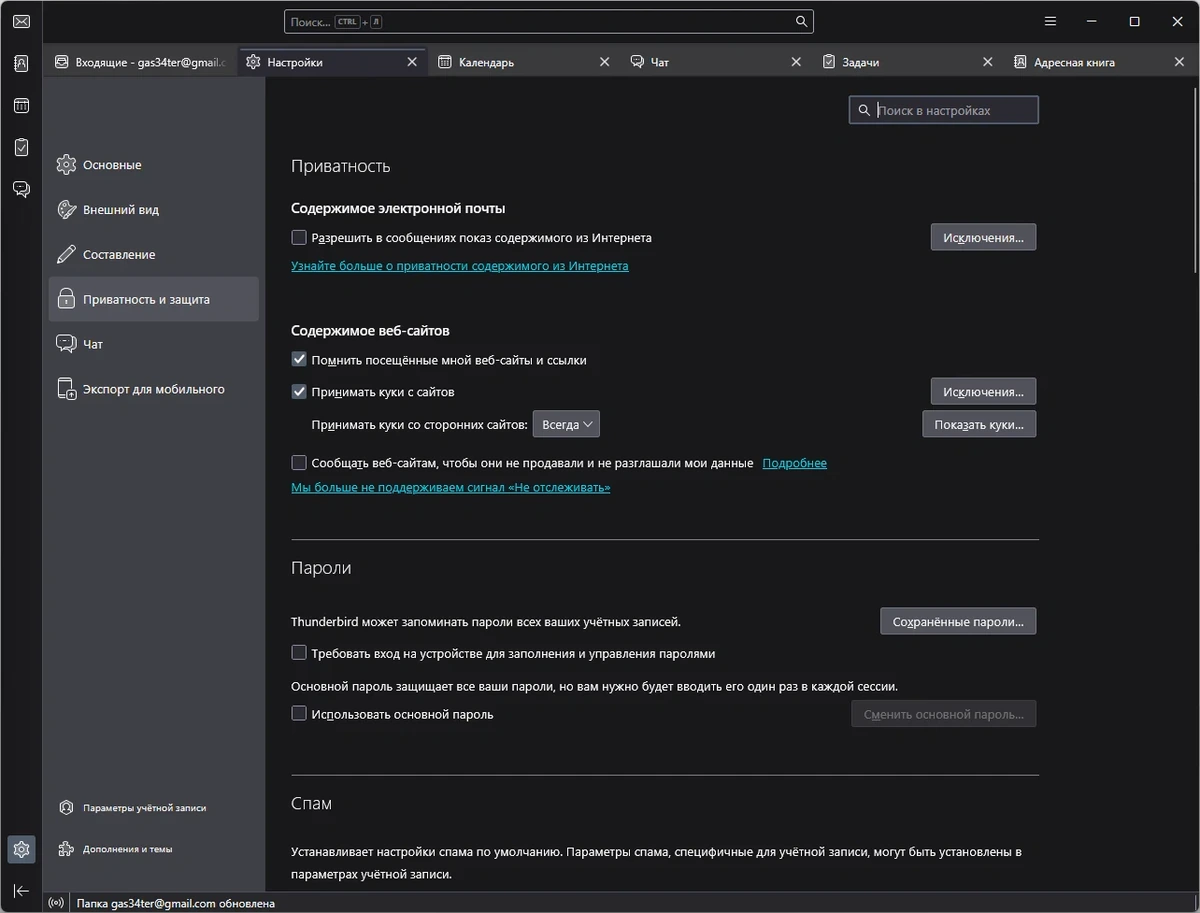This screenshot has width=1200, height=913.
Task: Uncheck Помнить посещённые мной веб-сайты и ссылки
Action: 299,359
